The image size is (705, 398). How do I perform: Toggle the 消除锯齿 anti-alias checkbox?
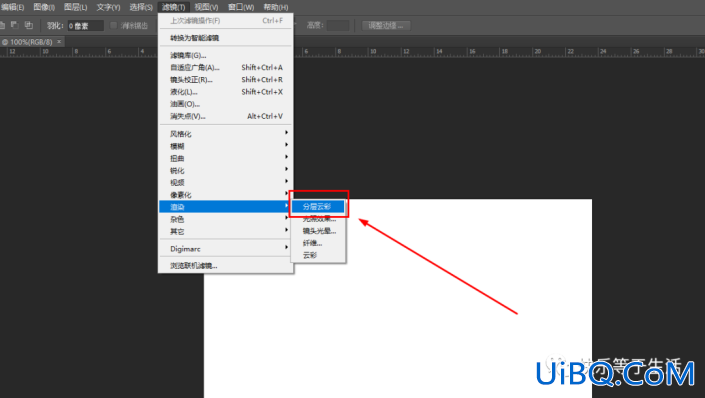(113, 26)
